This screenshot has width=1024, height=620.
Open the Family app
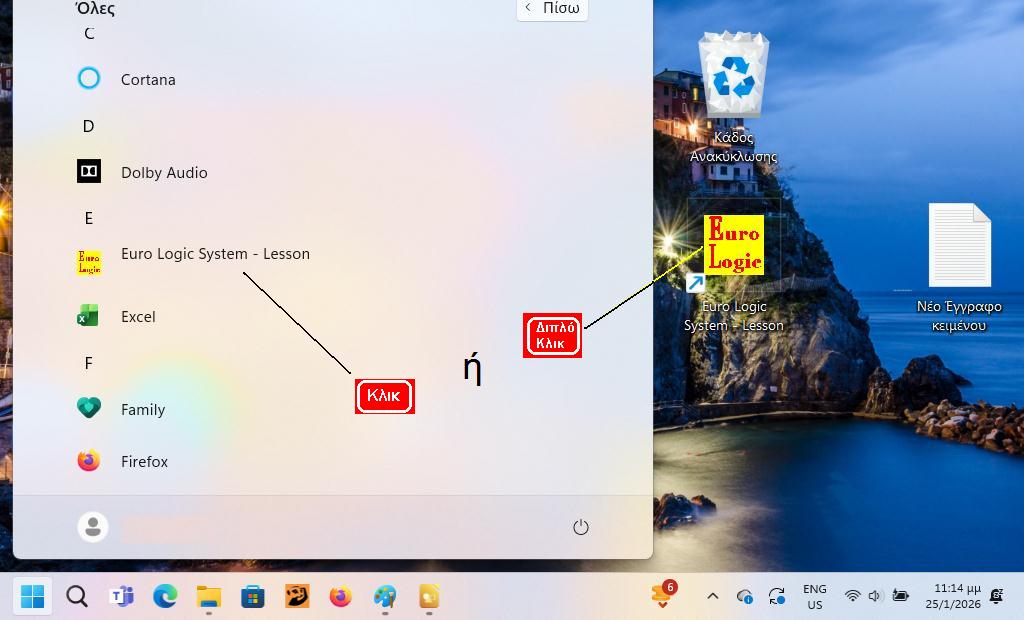pos(143,409)
